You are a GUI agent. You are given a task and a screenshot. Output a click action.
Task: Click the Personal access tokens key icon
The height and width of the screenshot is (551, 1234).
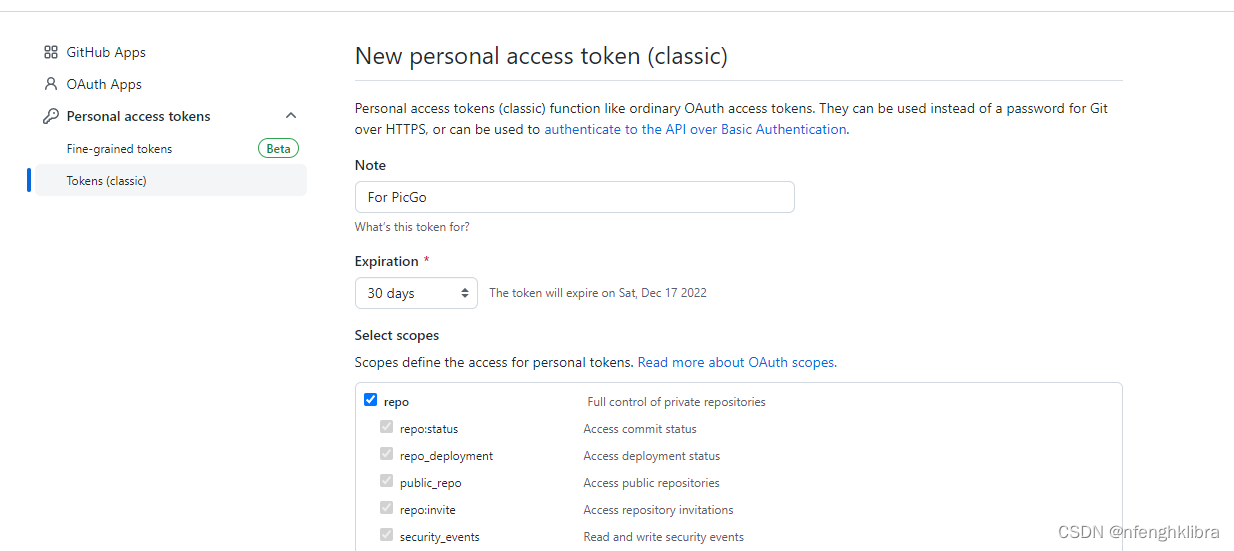[51, 116]
